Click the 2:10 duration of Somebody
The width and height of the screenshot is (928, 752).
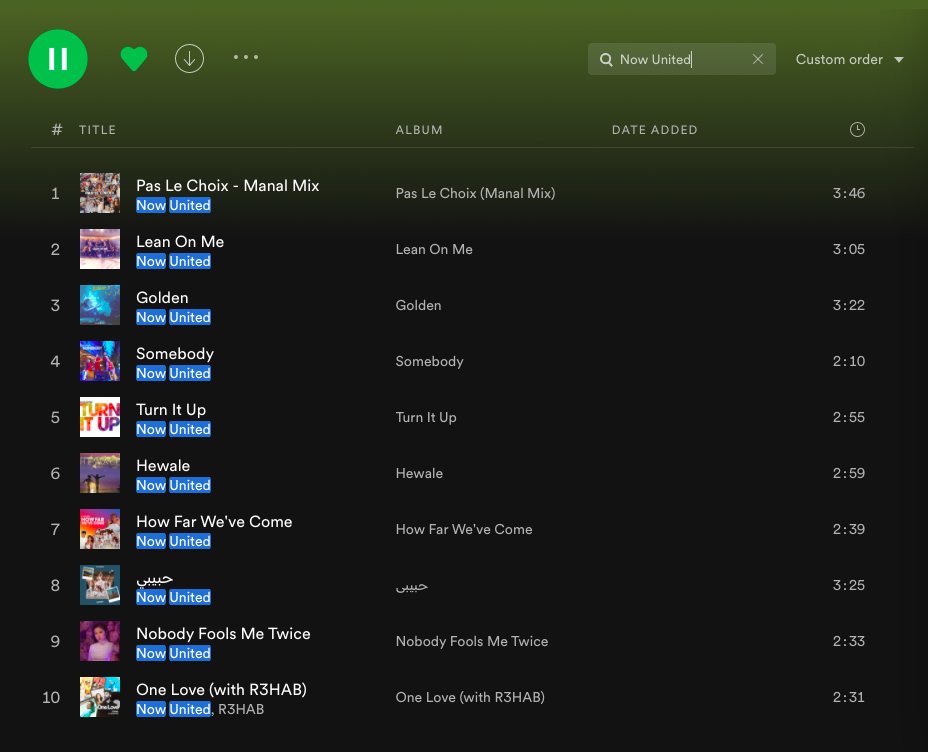point(849,362)
